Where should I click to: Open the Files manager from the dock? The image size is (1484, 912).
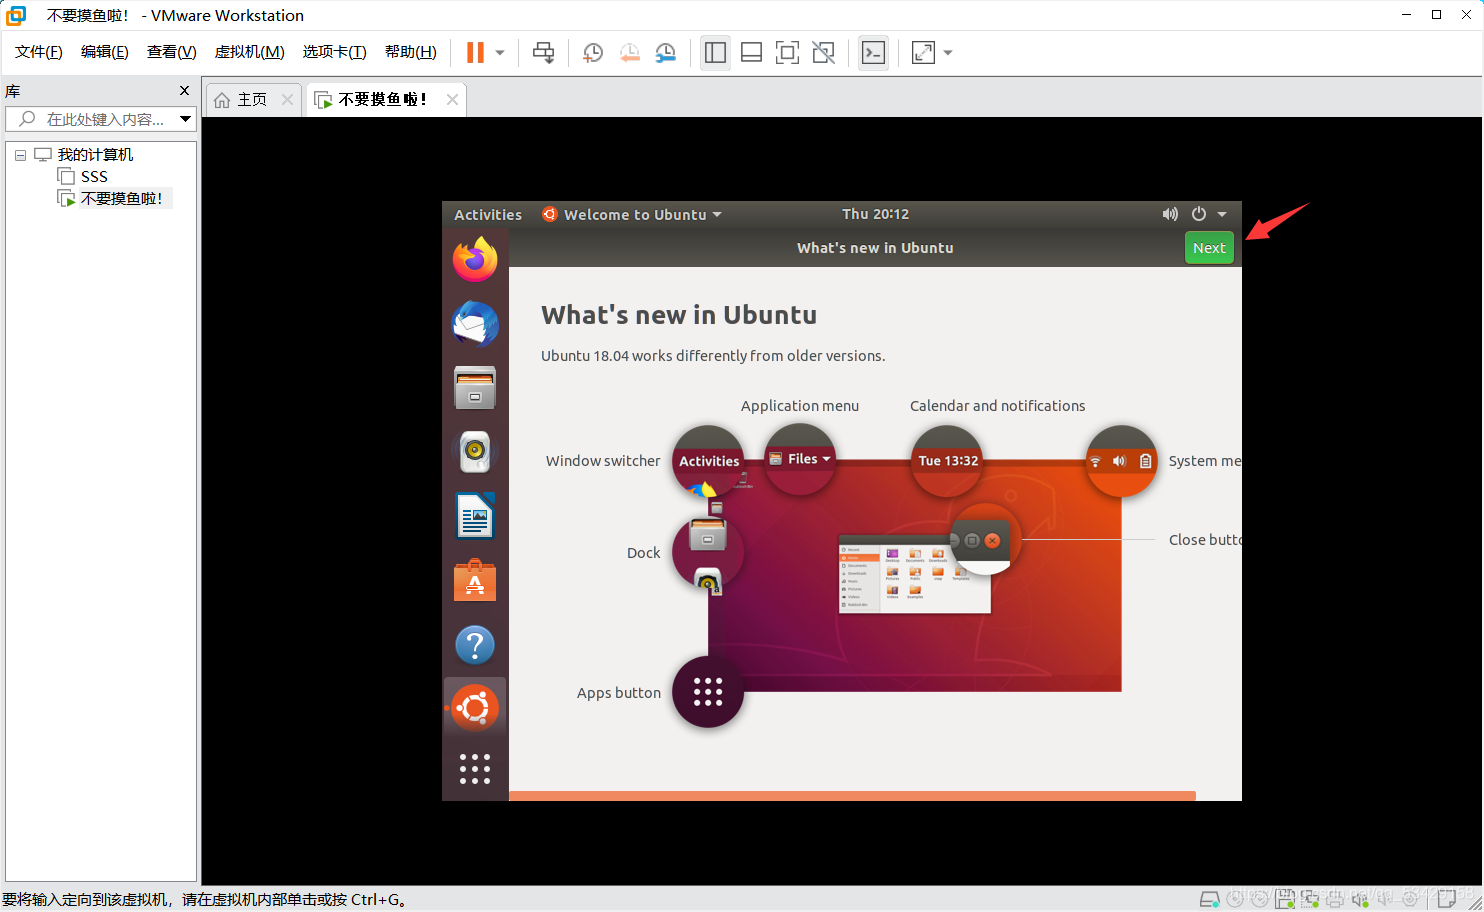pos(475,388)
